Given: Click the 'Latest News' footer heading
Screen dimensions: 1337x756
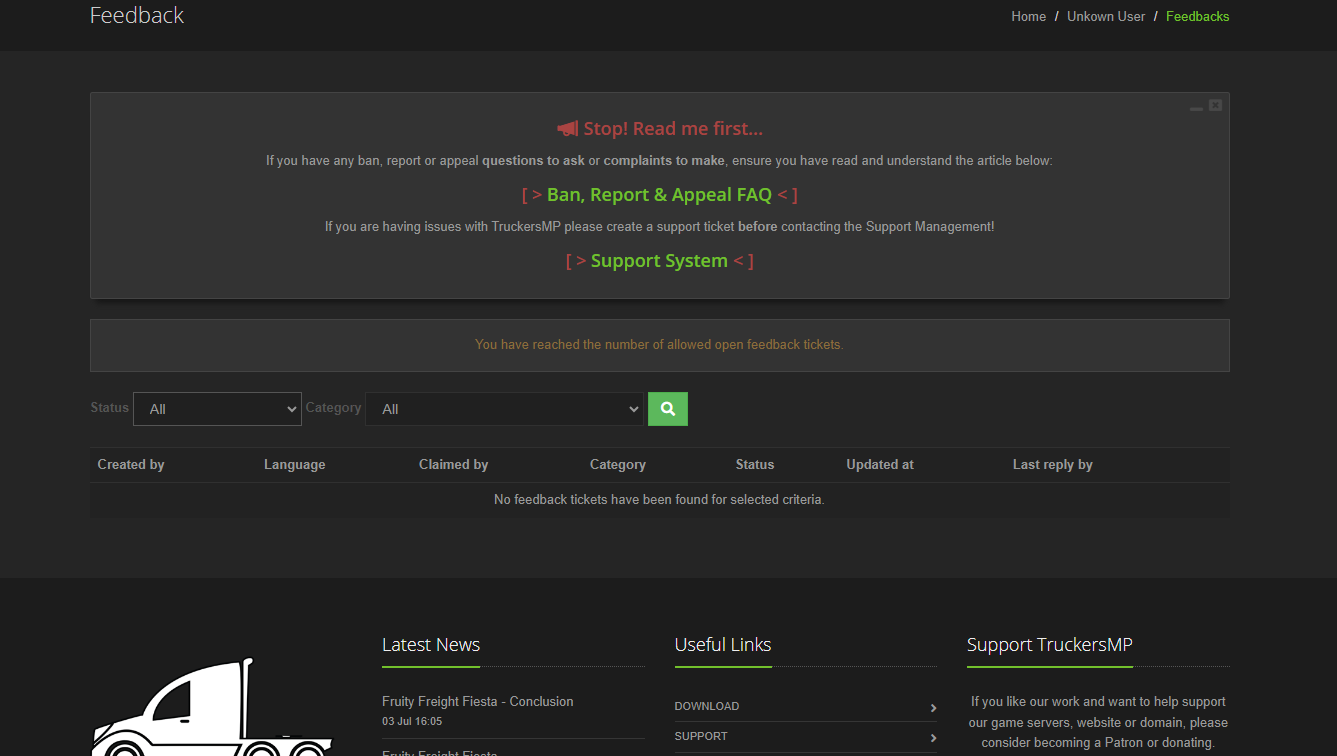Looking at the screenshot, I should tap(431, 645).
